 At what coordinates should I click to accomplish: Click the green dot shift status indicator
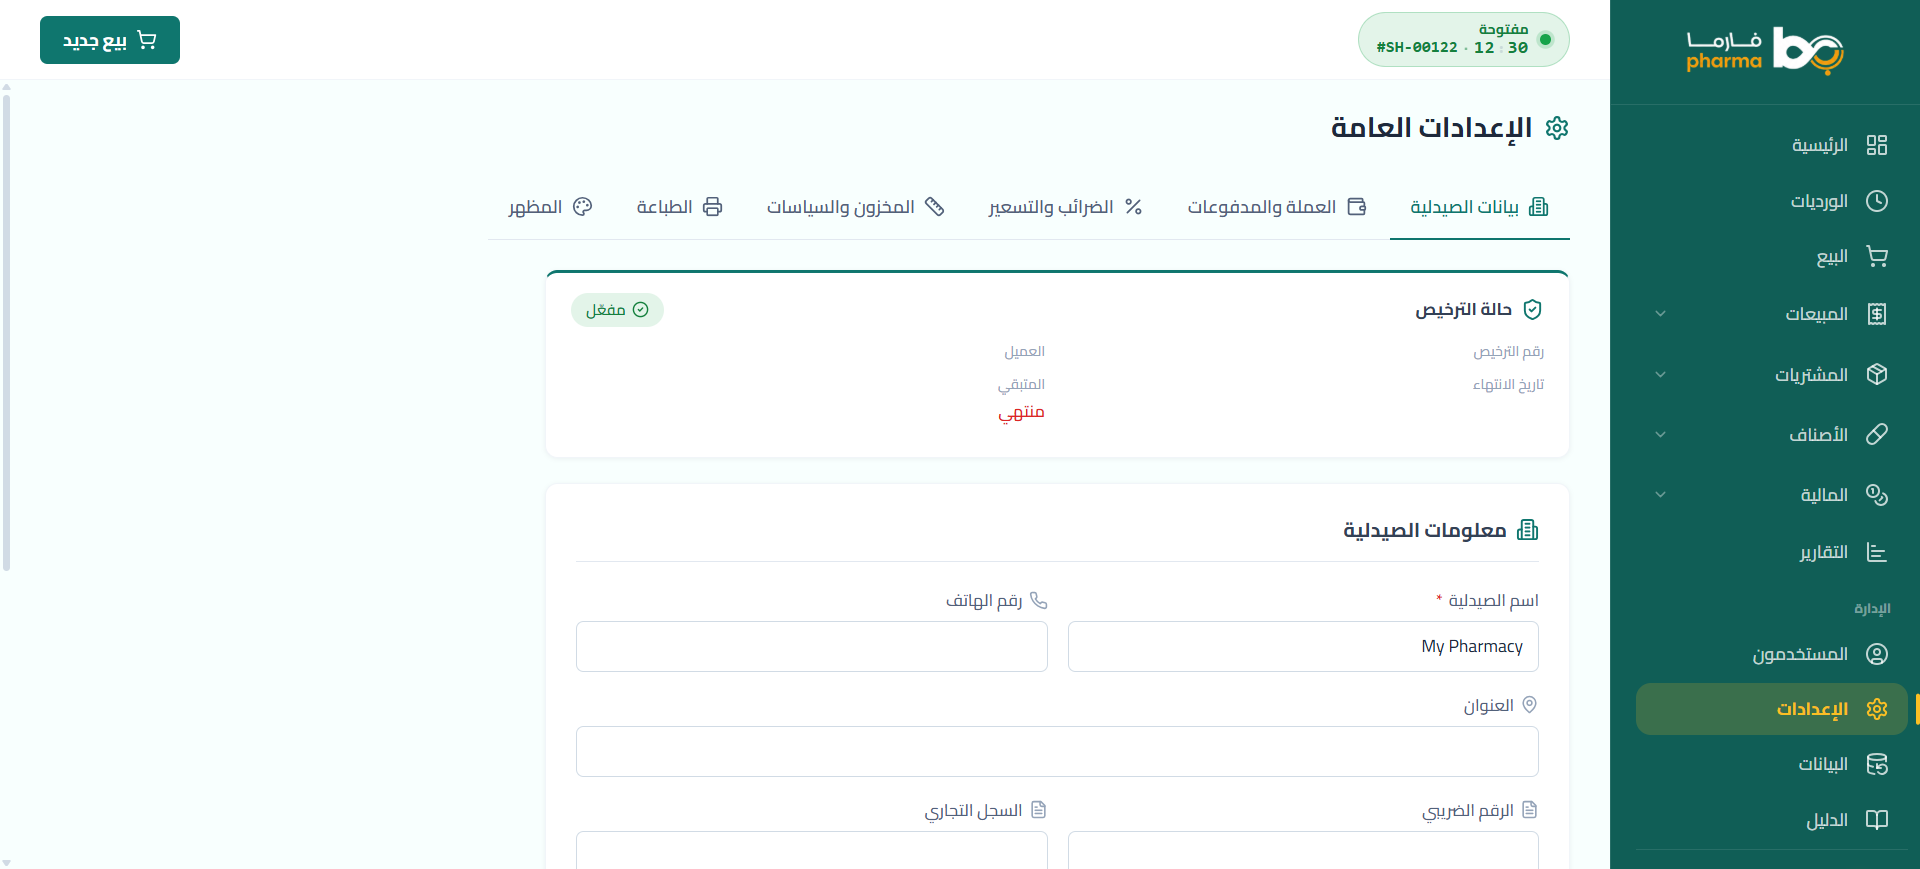tap(1545, 40)
